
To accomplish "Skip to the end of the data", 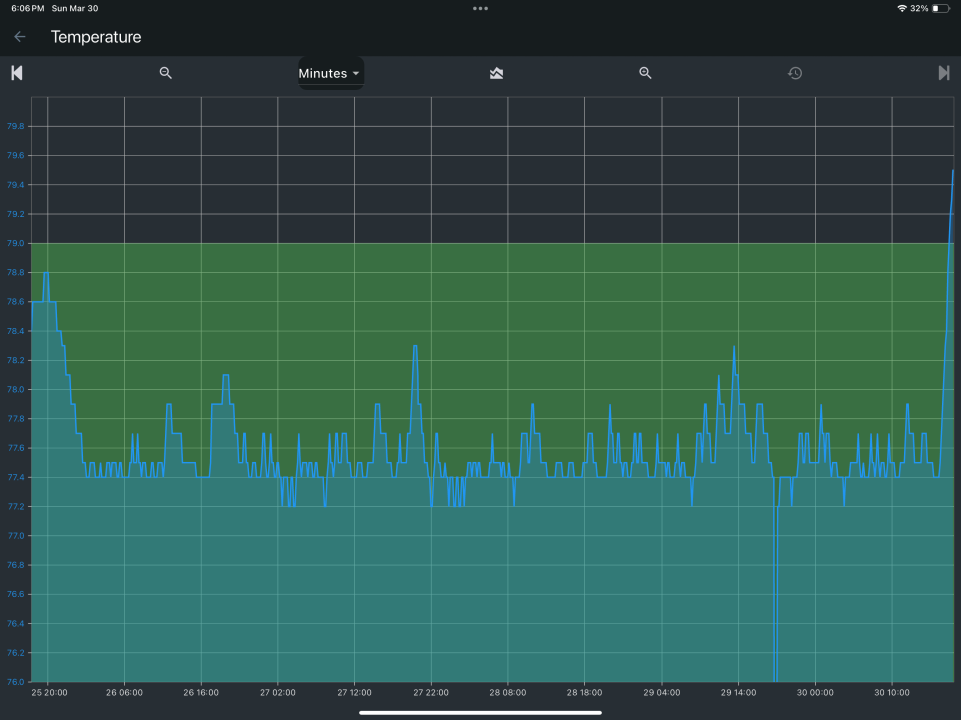I will point(943,73).
